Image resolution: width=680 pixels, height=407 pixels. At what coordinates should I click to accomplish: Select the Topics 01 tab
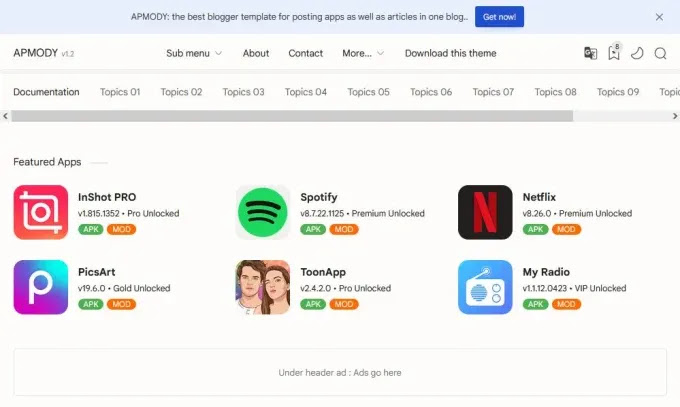tap(120, 92)
